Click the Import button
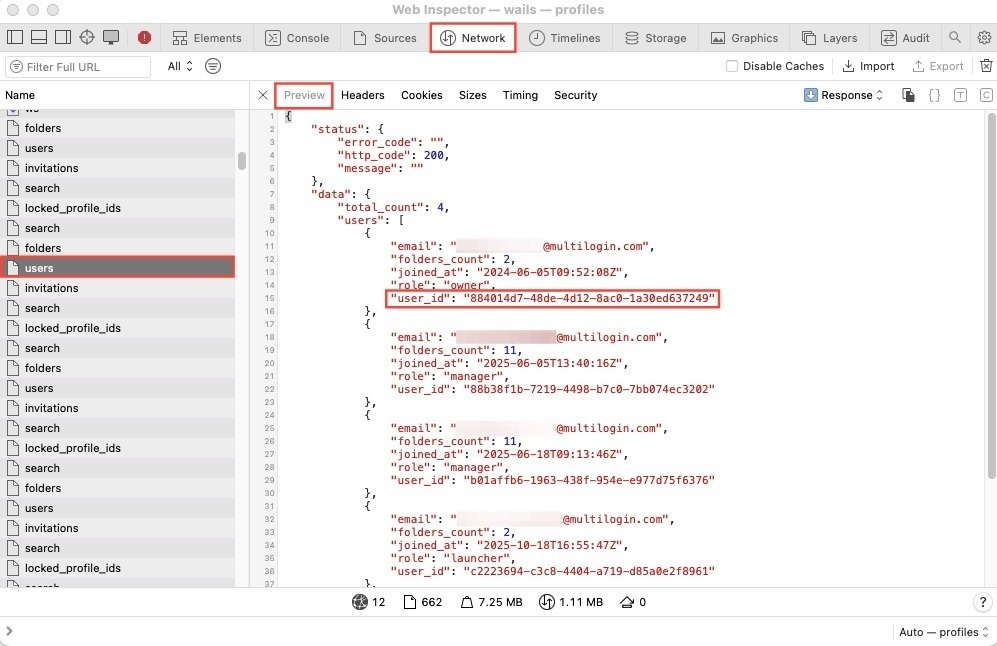The width and height of the screenshot is (997, 646). [867, 66]
